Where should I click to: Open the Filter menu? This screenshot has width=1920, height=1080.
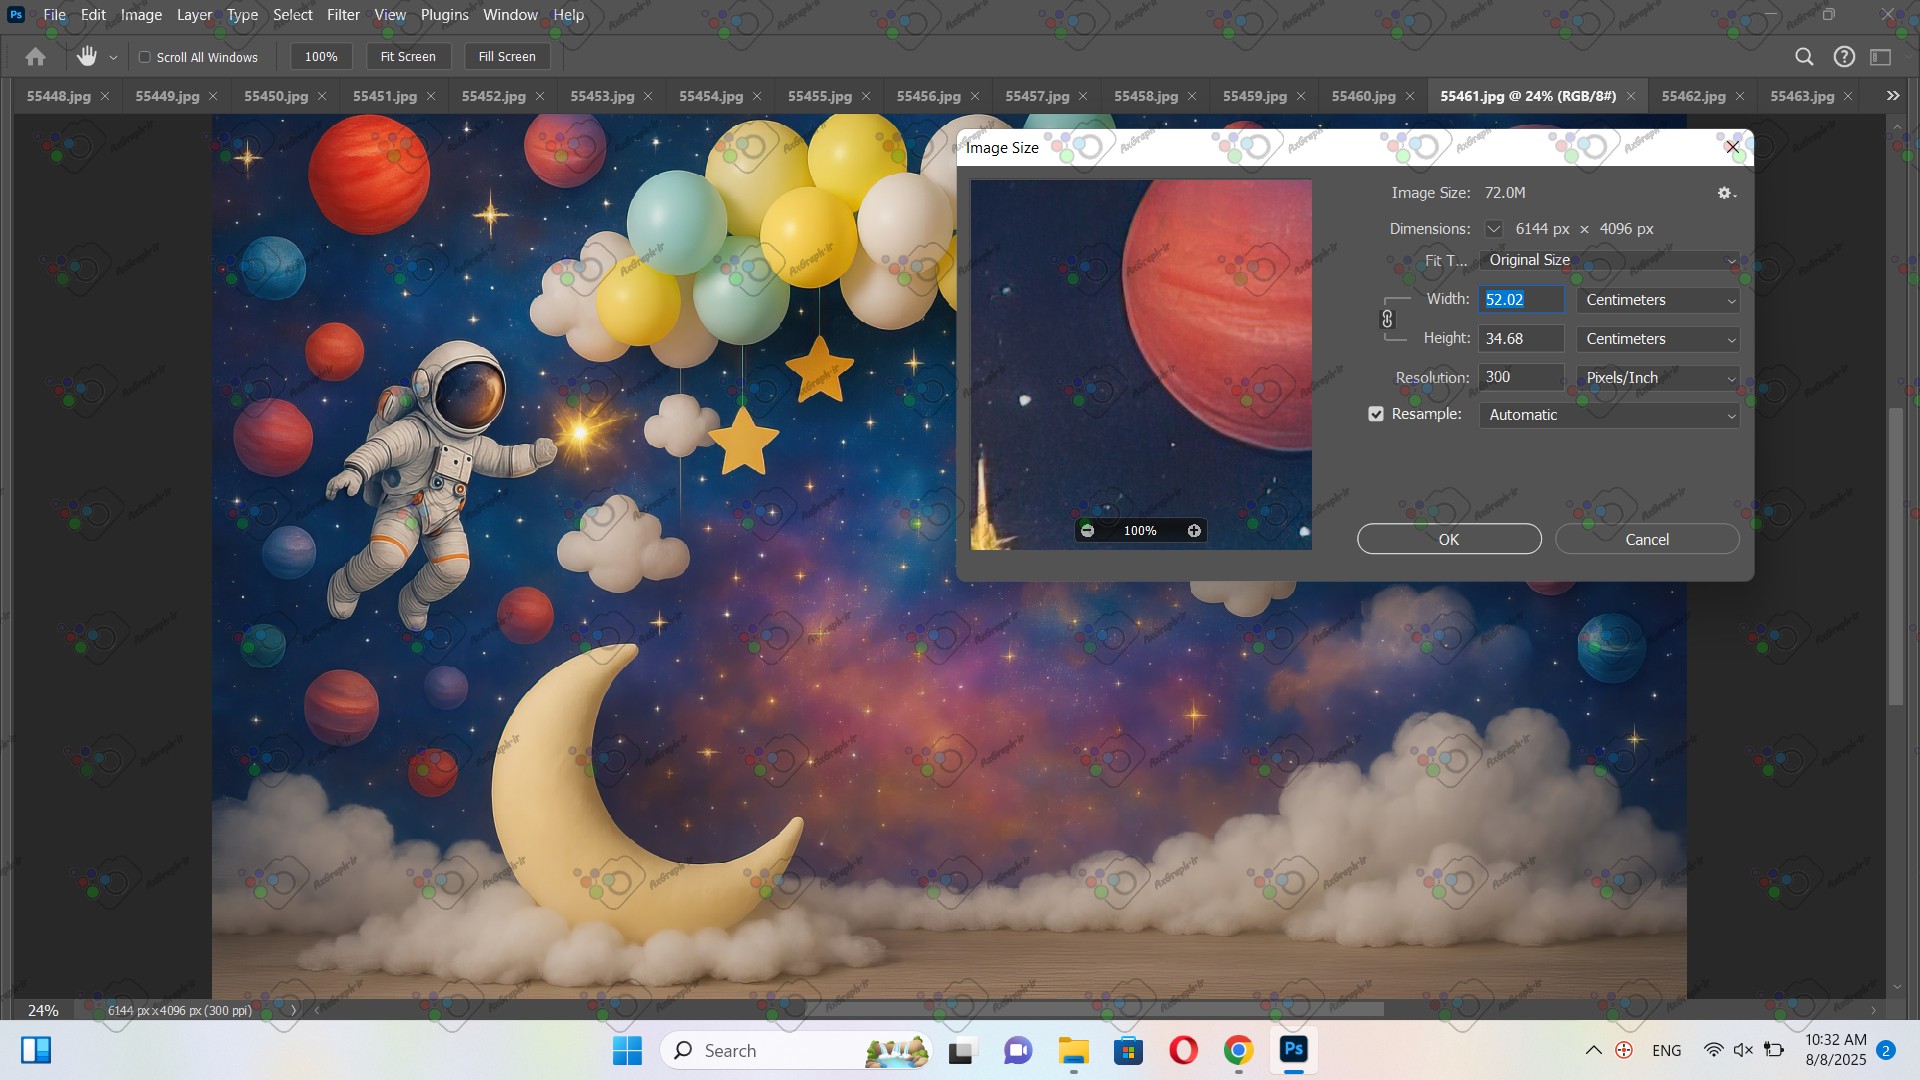pos(343,15)
